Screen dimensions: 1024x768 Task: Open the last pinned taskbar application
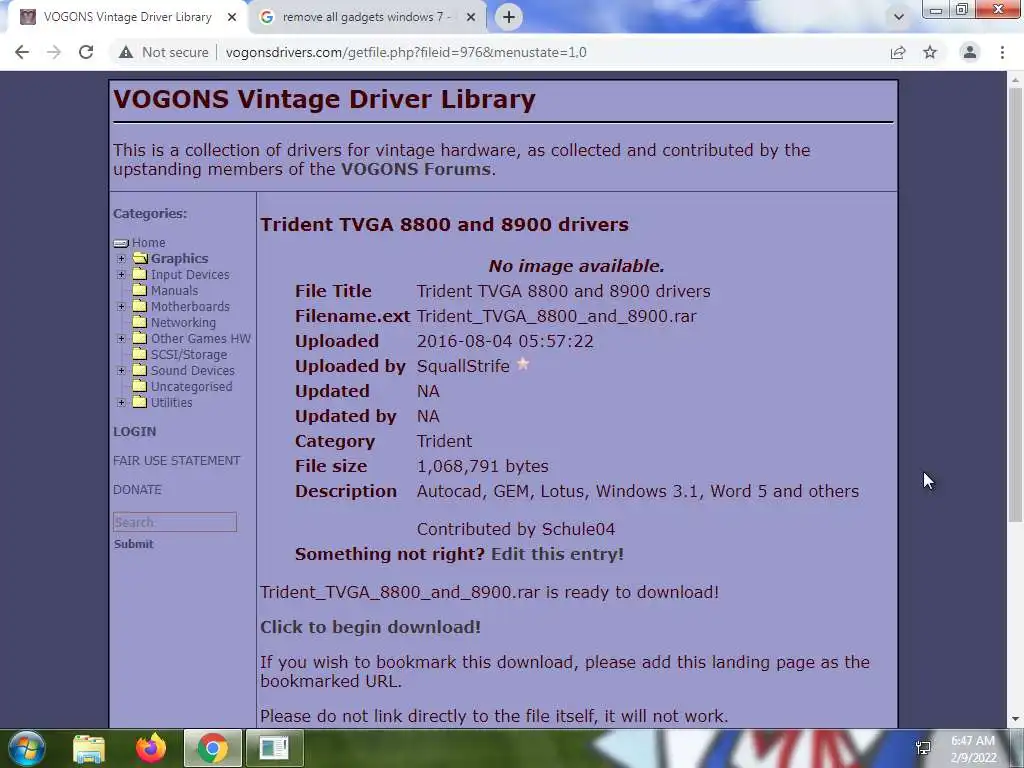[x=274, y=748]
